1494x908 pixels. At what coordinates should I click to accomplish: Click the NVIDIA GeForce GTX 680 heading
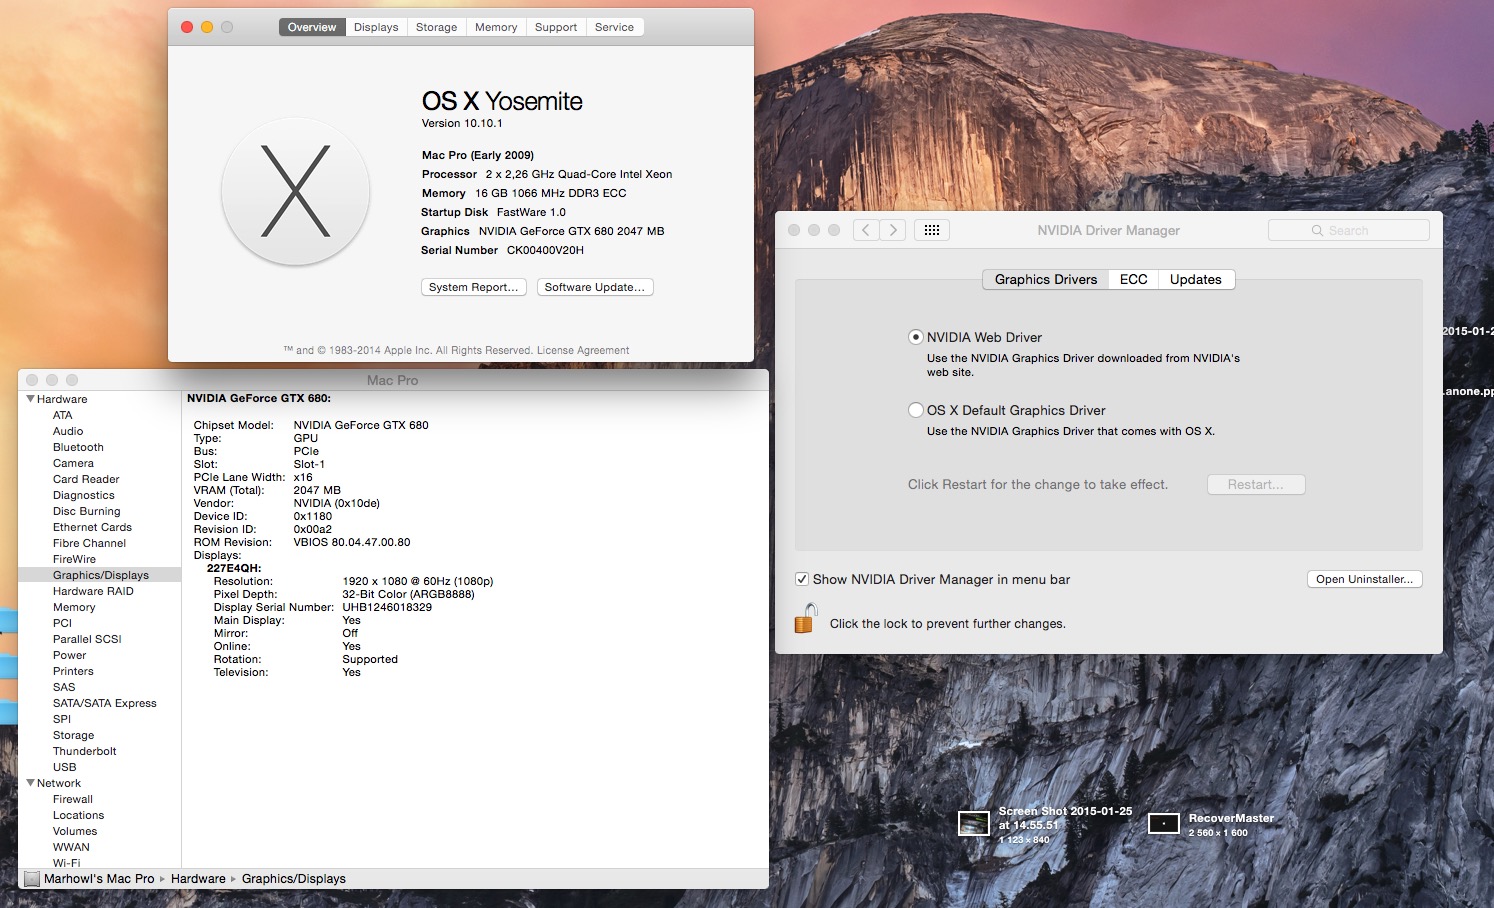[x=259, y=398]
